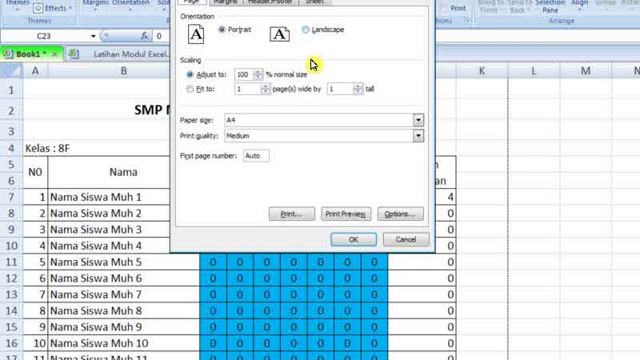This screenshot has width=640, height=360.
Task: Click the Latihan Modul Excel file icon
Action: (x=74, y=54)
